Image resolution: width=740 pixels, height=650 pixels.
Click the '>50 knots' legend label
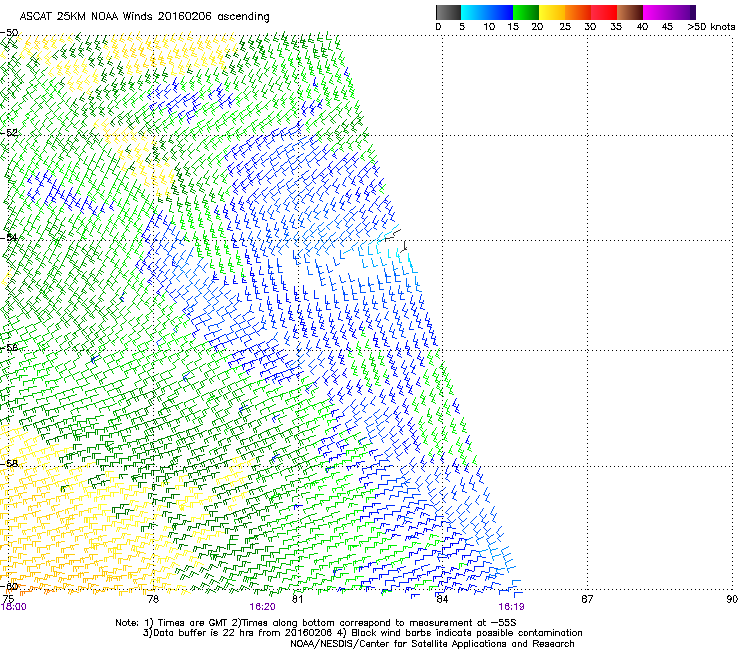click(711, 27)
